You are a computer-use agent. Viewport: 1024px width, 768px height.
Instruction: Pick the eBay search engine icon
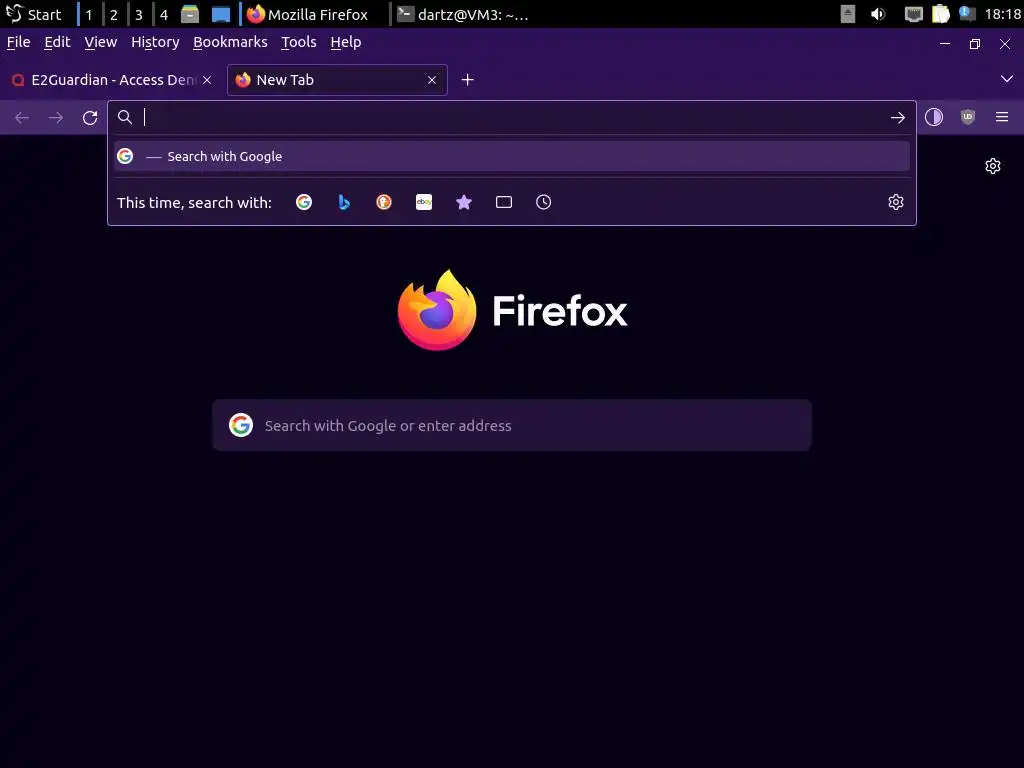(x=424, y=202)
